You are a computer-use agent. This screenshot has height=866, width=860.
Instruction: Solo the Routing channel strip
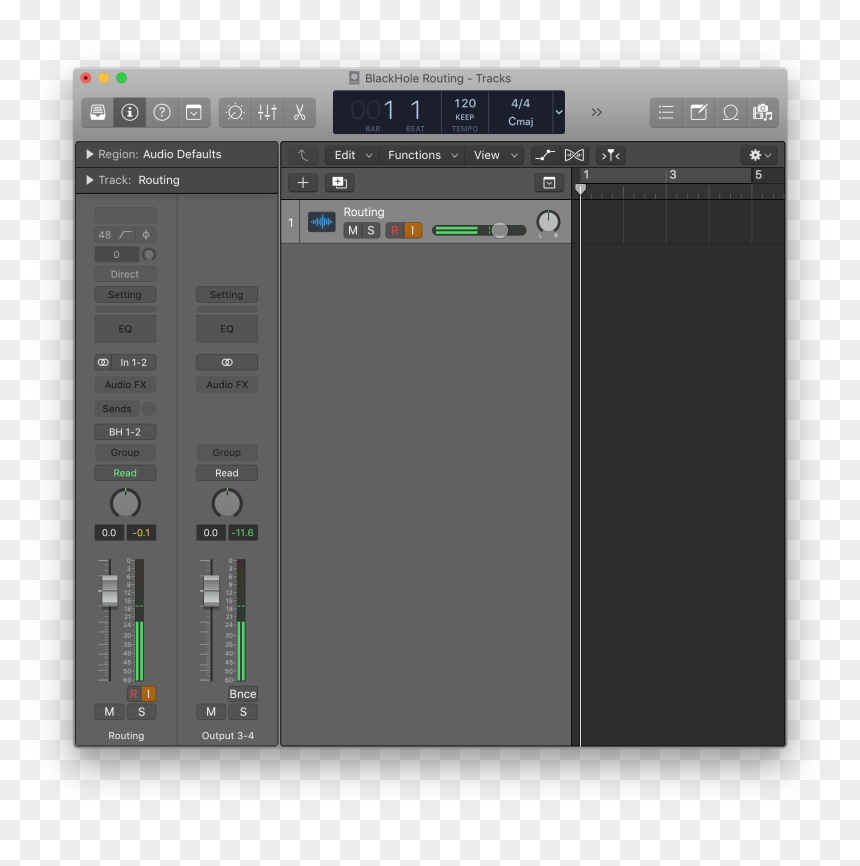141,712
